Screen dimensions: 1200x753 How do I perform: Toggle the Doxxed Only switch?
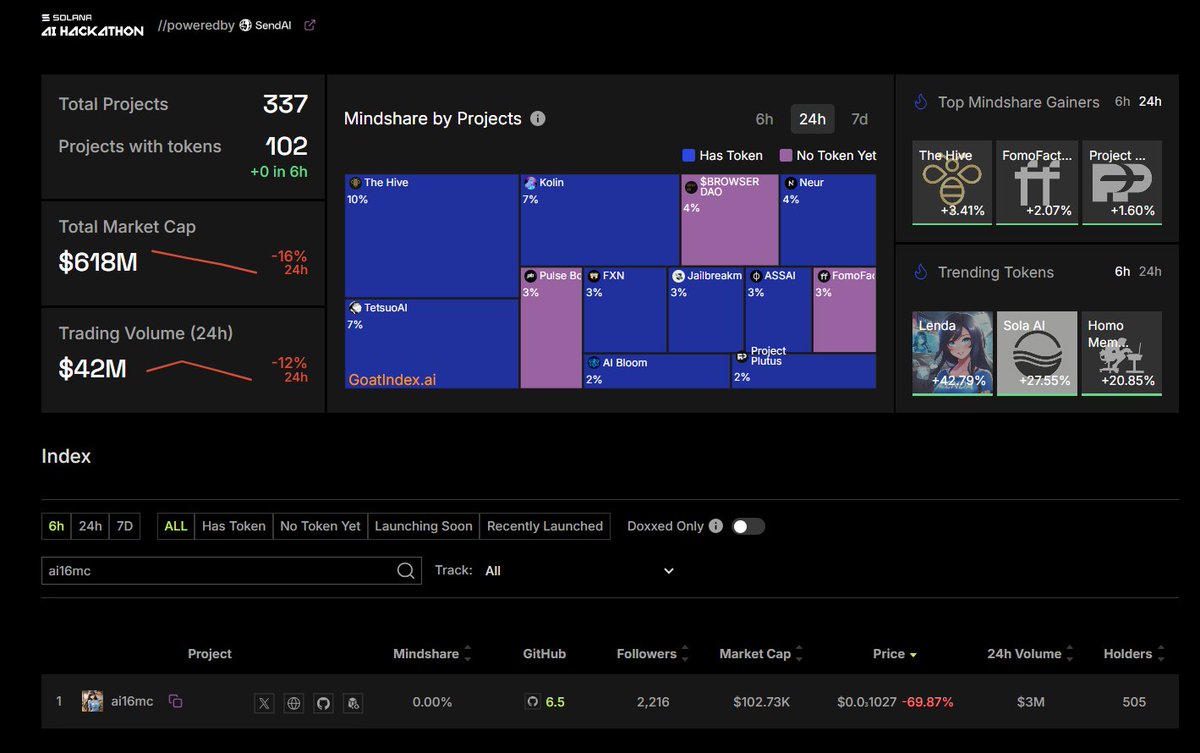[x=748, y=526]
